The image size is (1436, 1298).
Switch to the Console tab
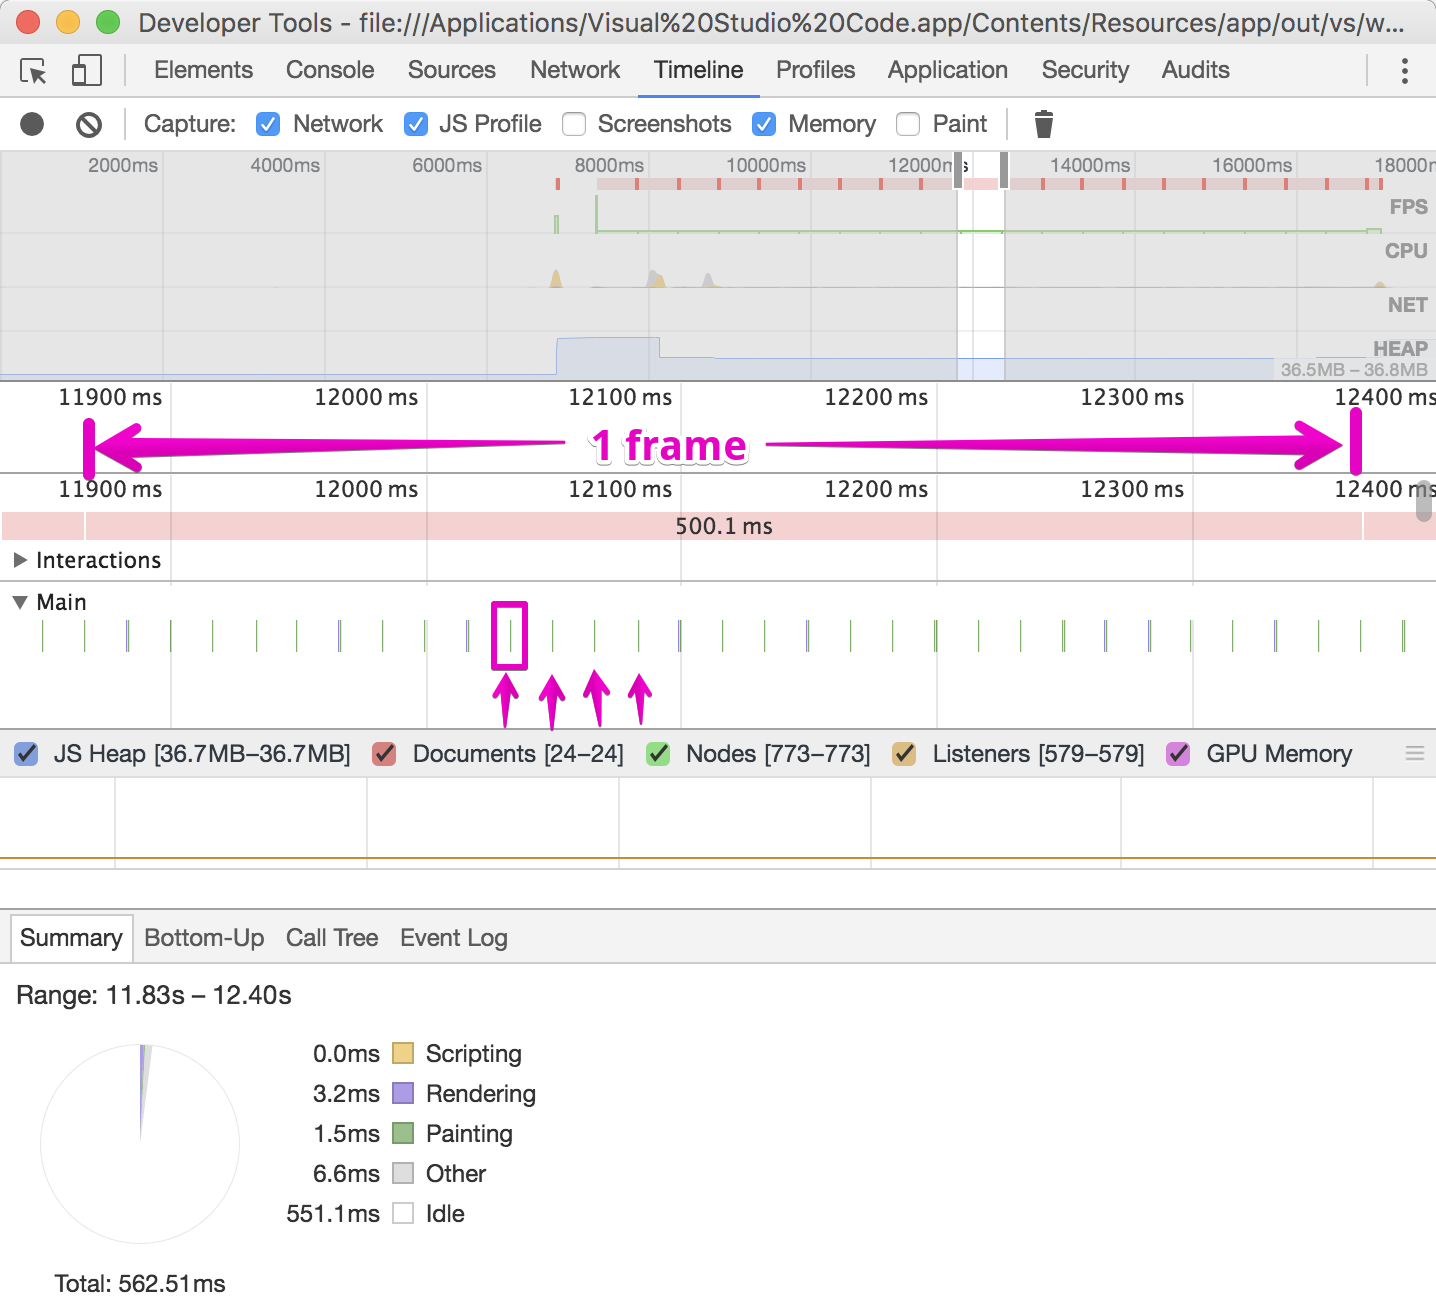(x=330, y=70)
